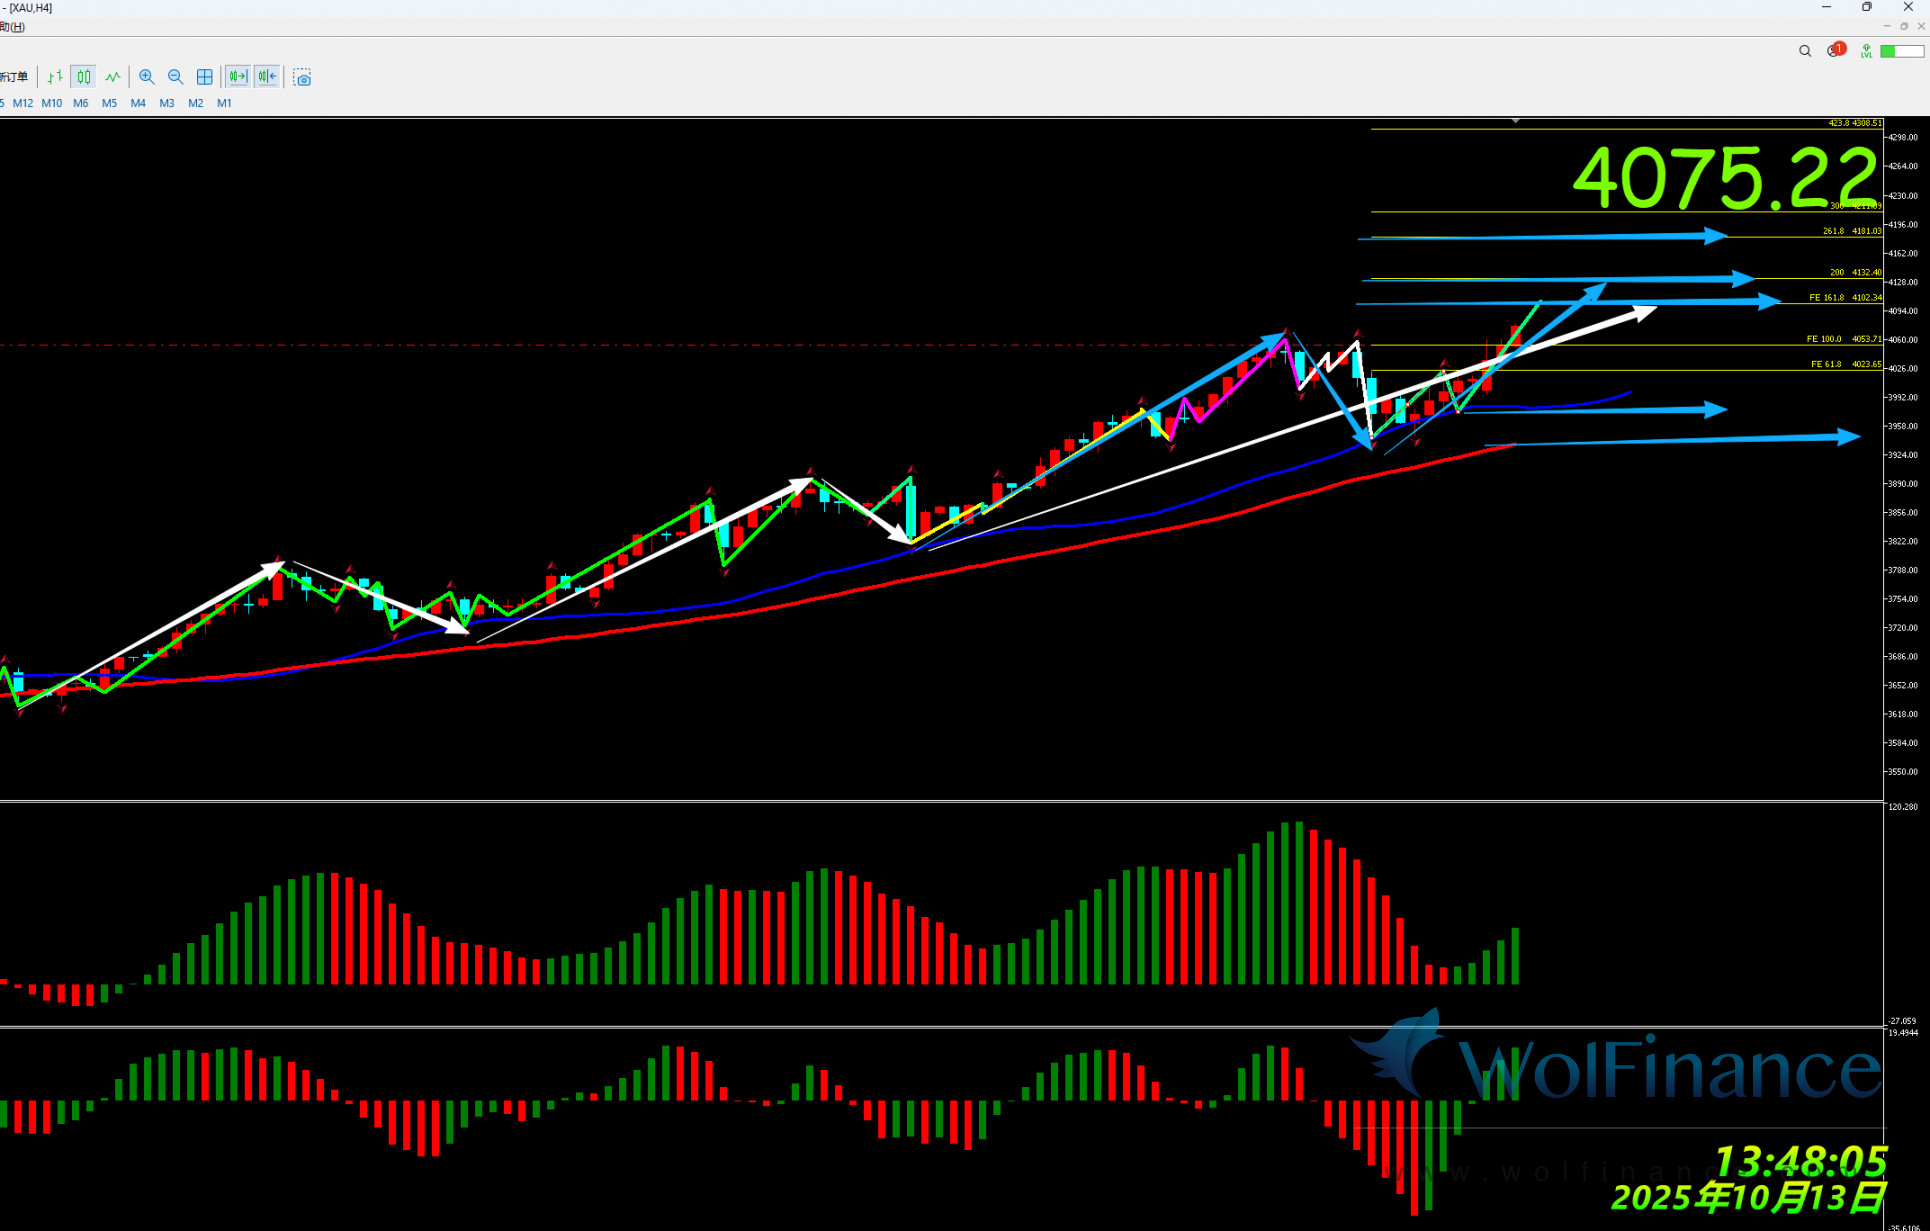The image size is (1930, 1231).
Task: Switch chart to line chart mode
Action: (113, 77)
